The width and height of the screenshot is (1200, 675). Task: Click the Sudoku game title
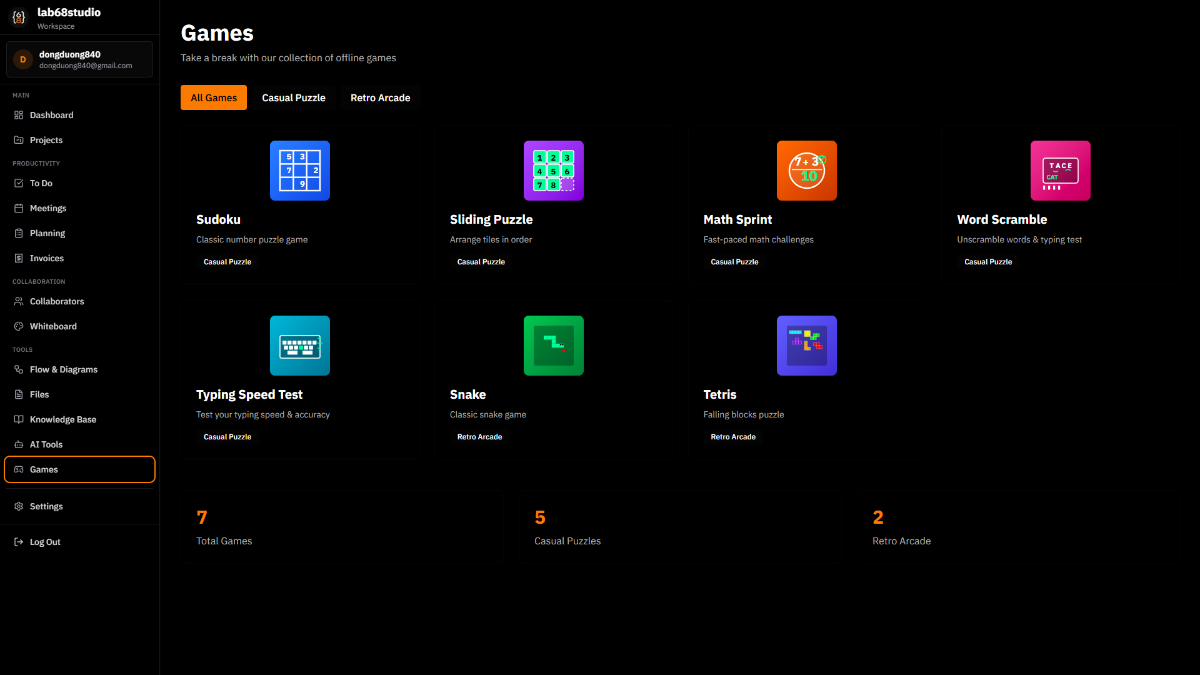[x=218, y=220]
